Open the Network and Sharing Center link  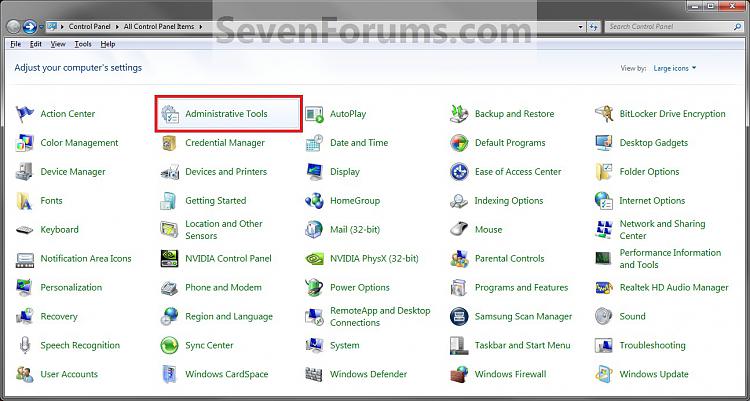(x=662, y=230)
